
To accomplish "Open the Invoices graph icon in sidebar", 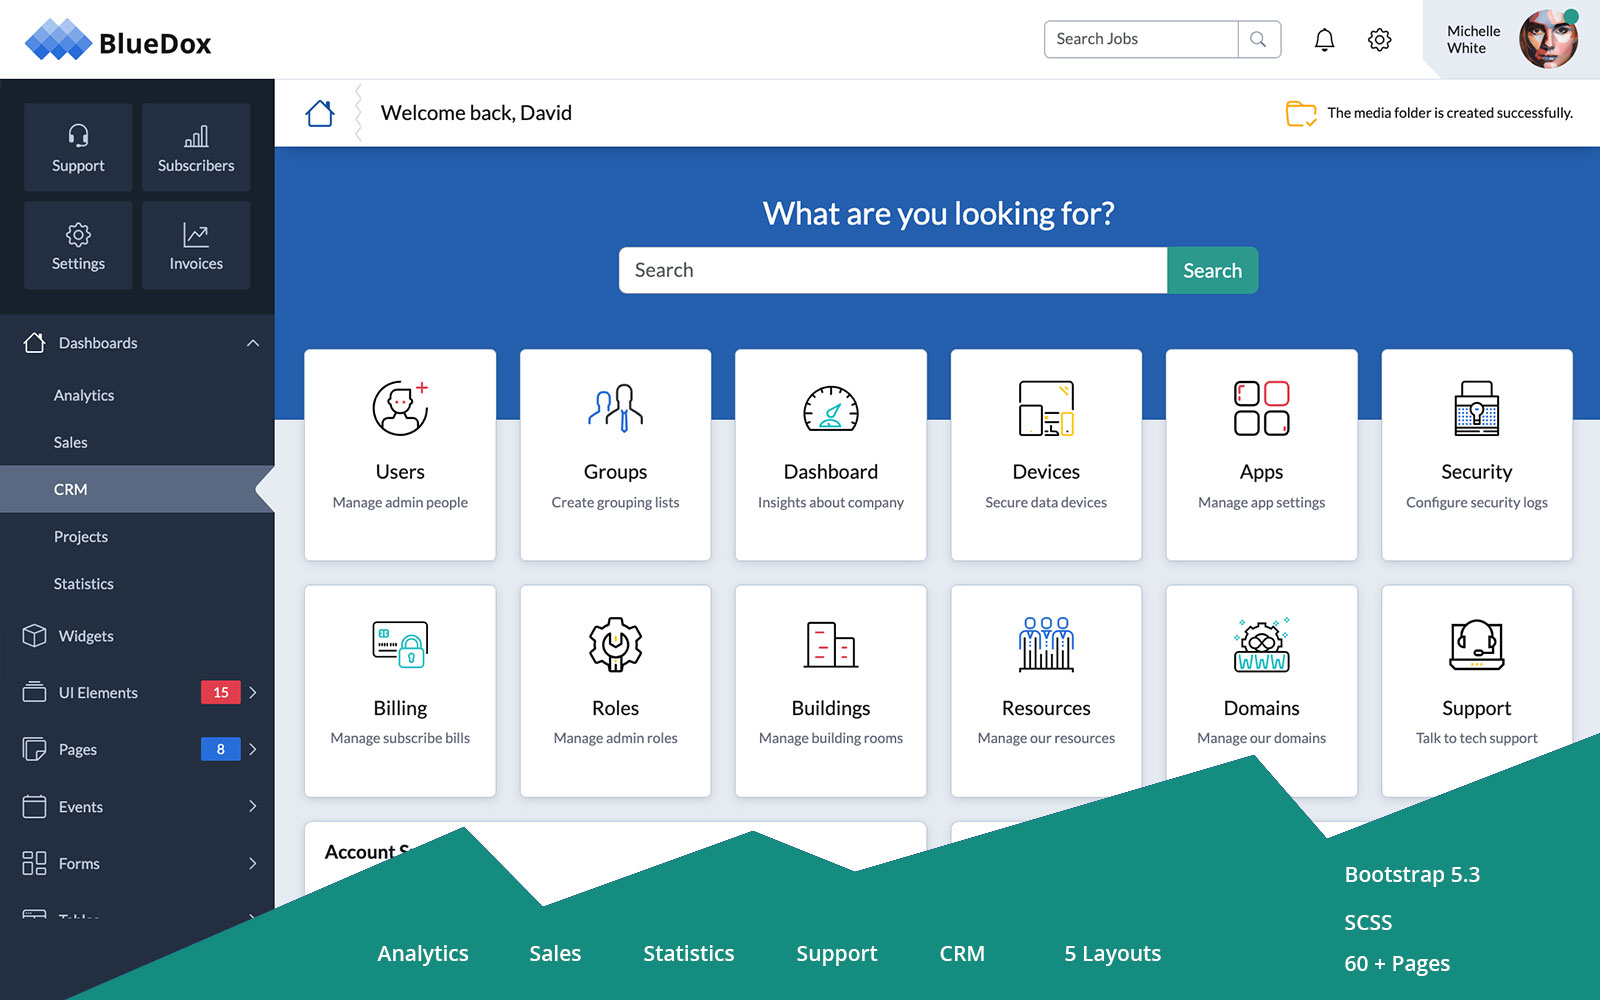I will [196, 235].
